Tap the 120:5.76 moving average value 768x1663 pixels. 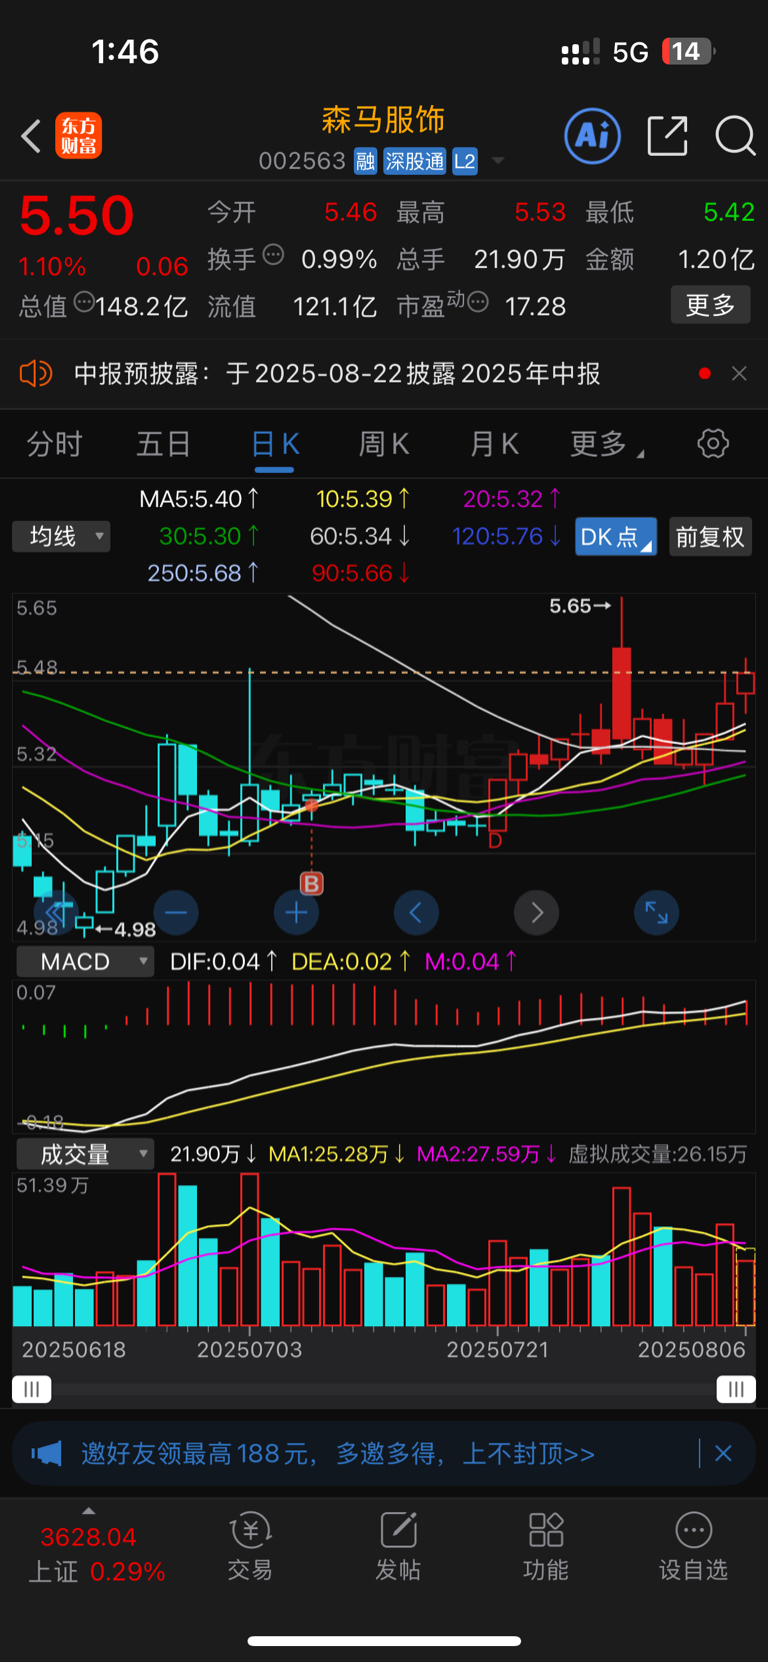click(506, 537)
